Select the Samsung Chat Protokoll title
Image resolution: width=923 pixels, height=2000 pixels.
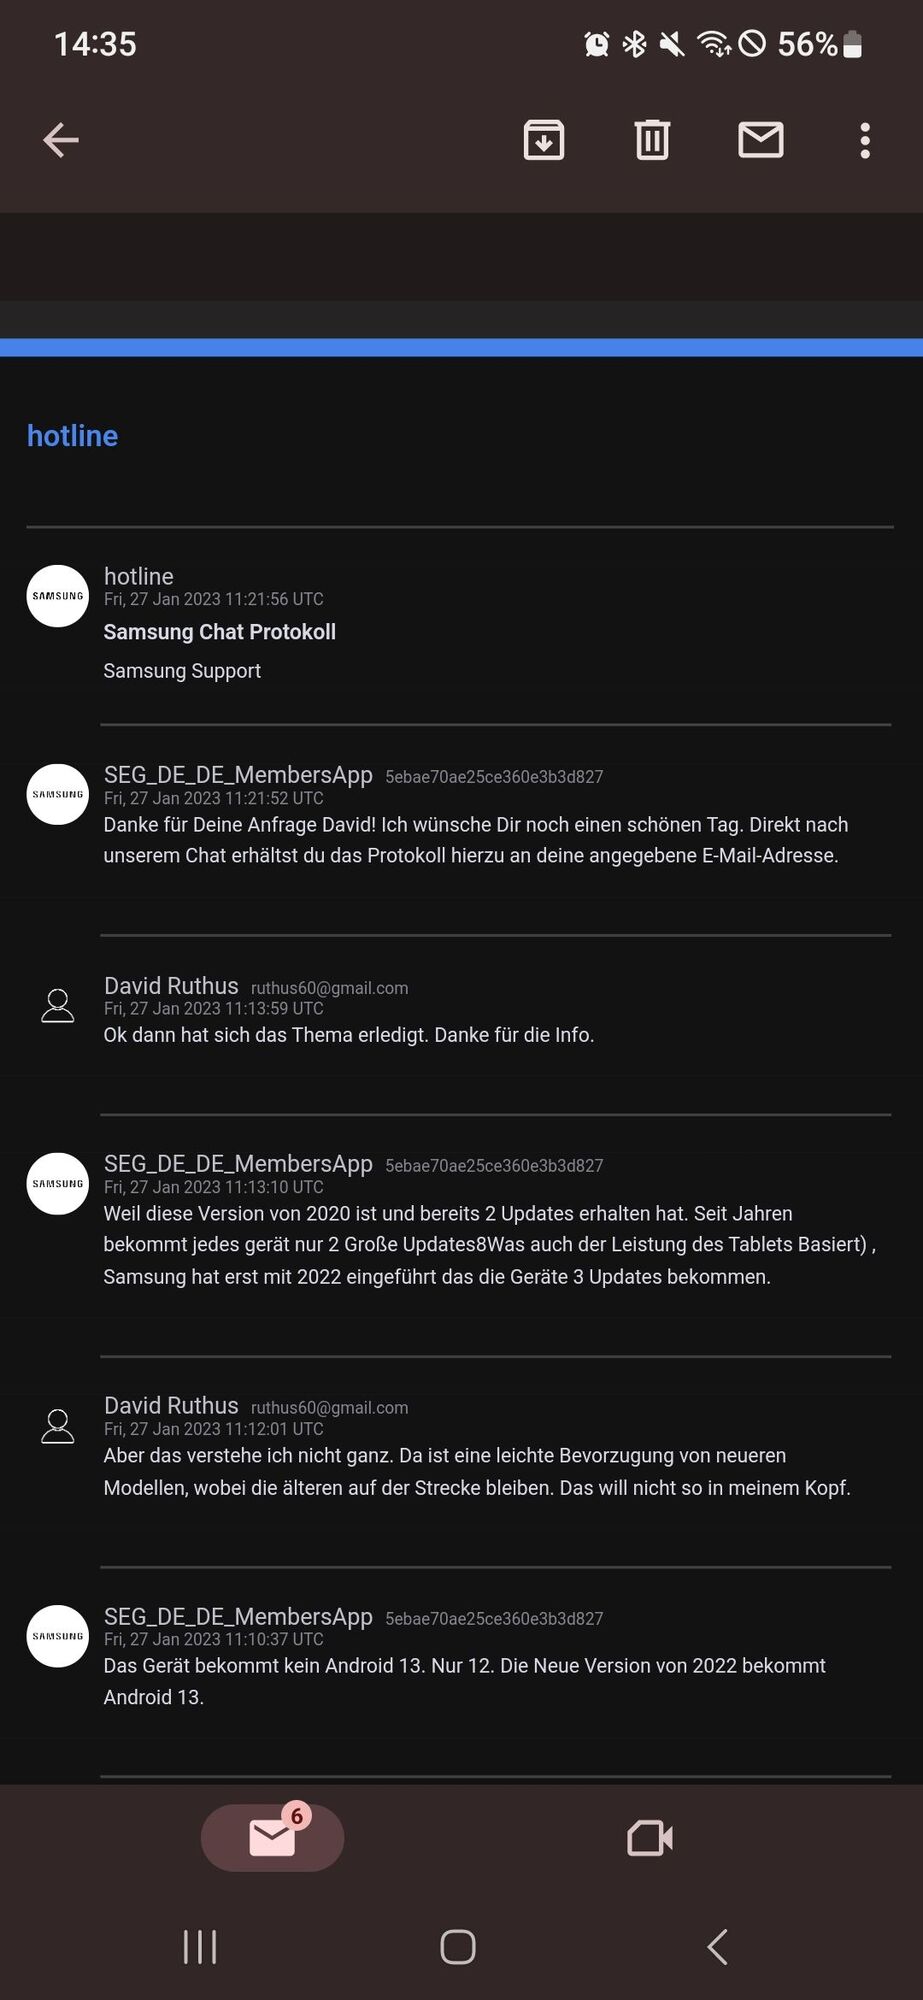[220, 632]
